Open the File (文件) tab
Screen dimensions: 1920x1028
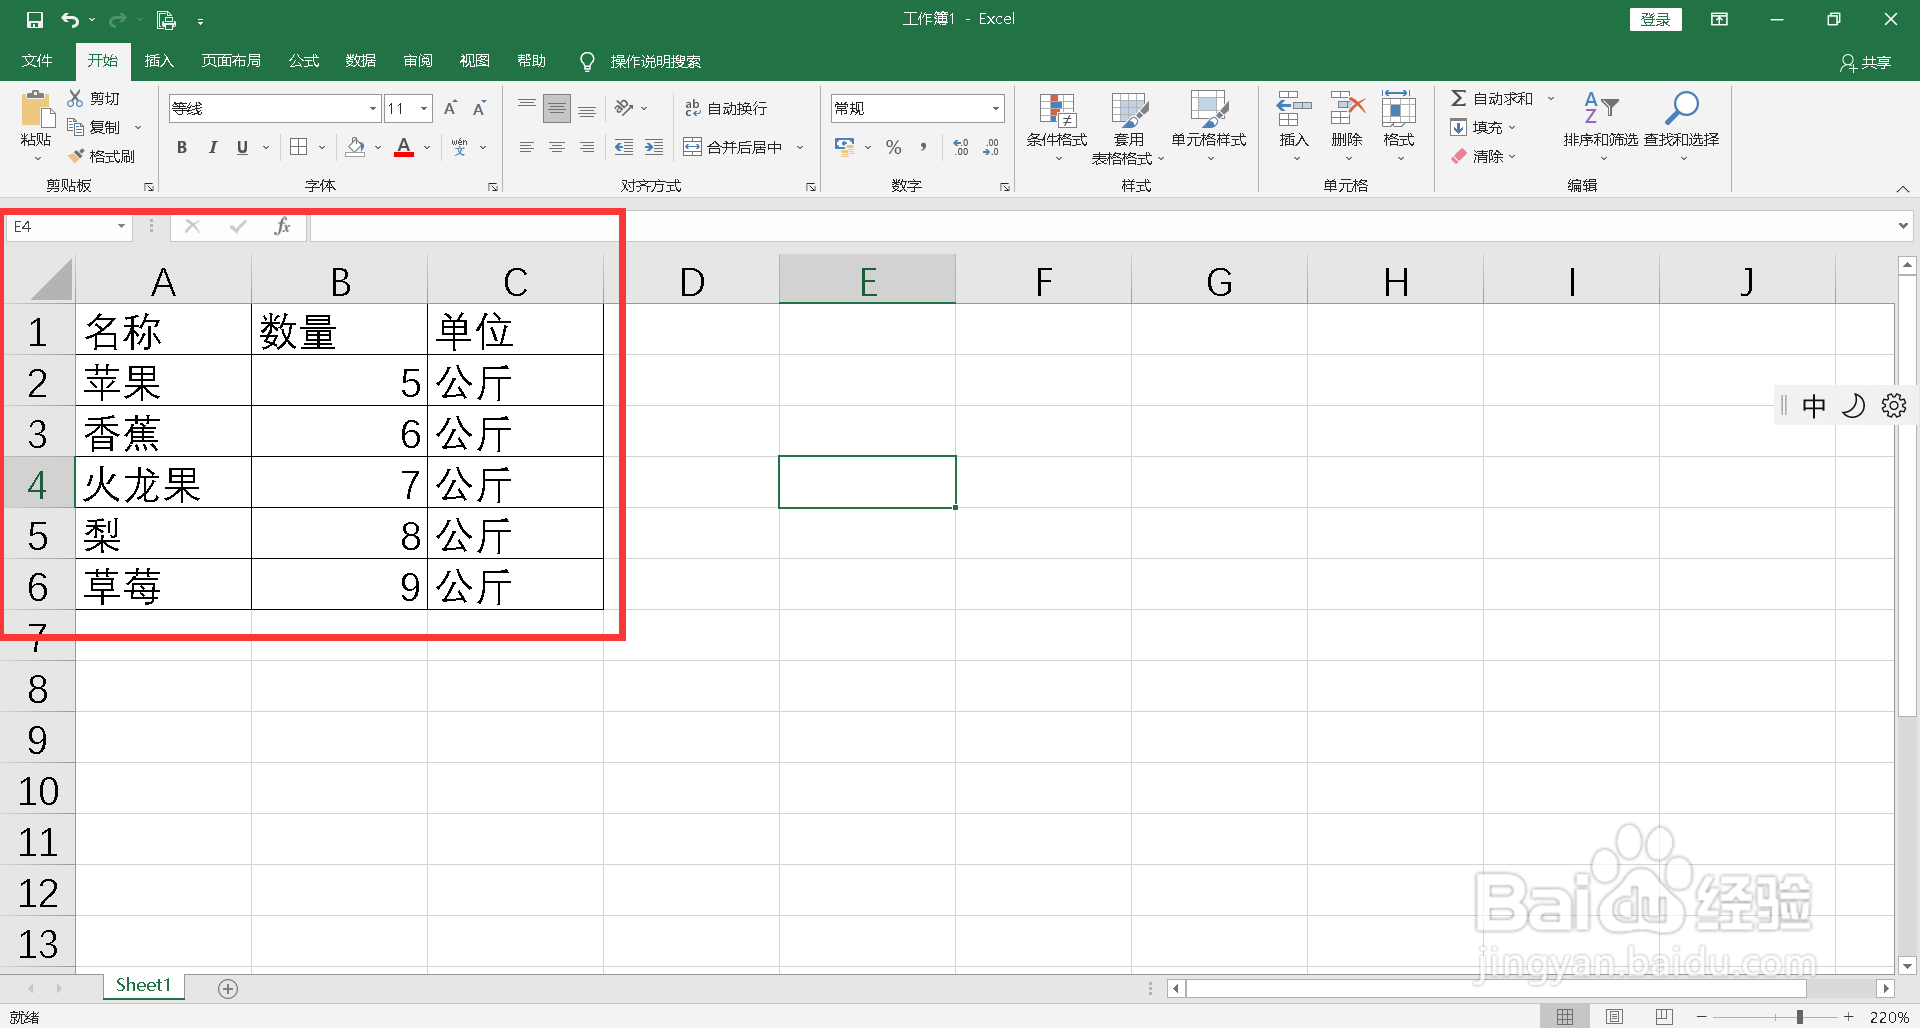pos(38,61)
